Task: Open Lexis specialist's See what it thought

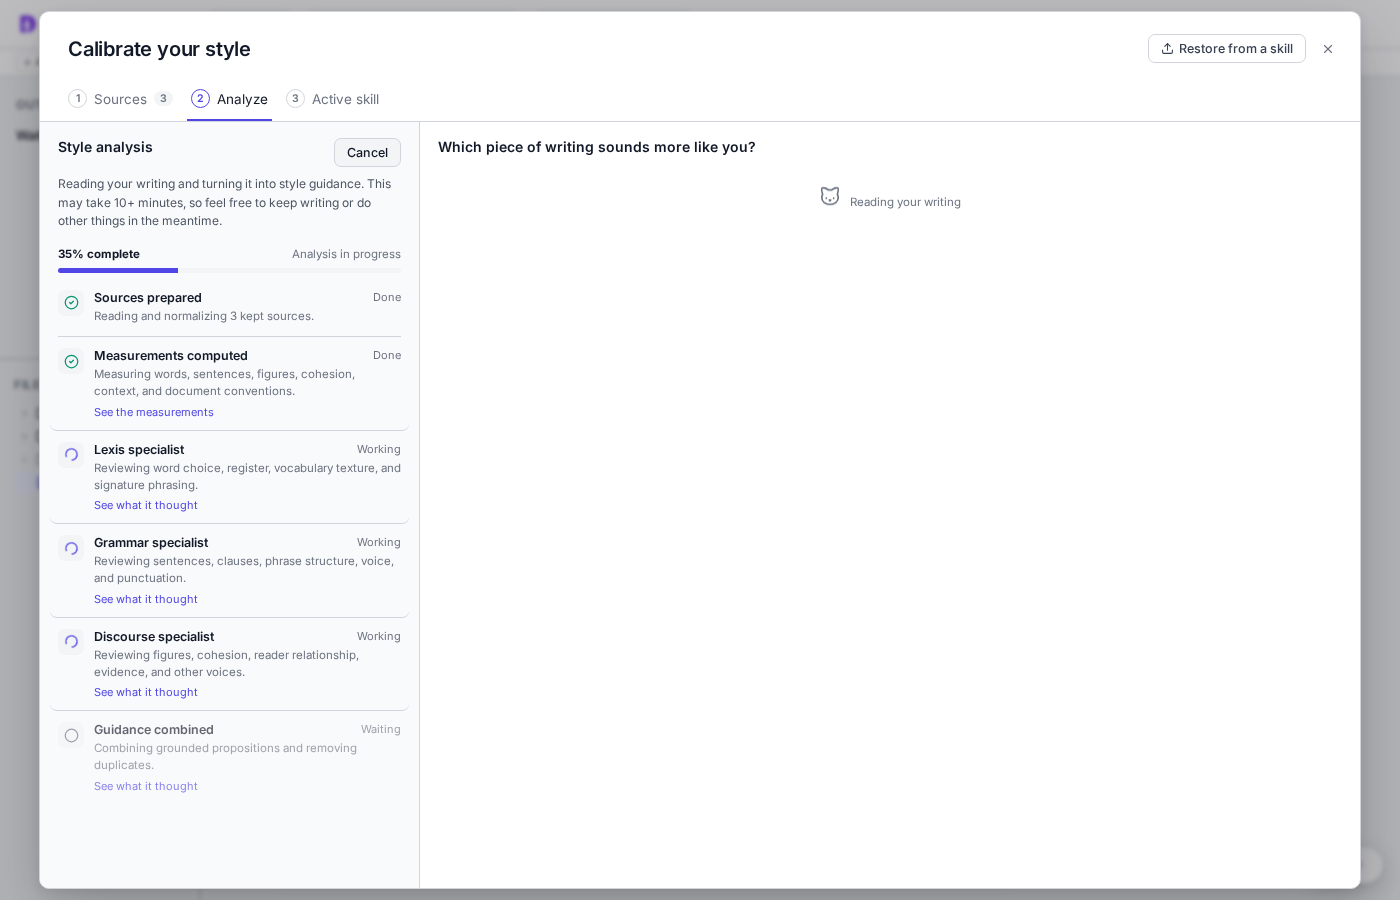Action: (146, 505)
